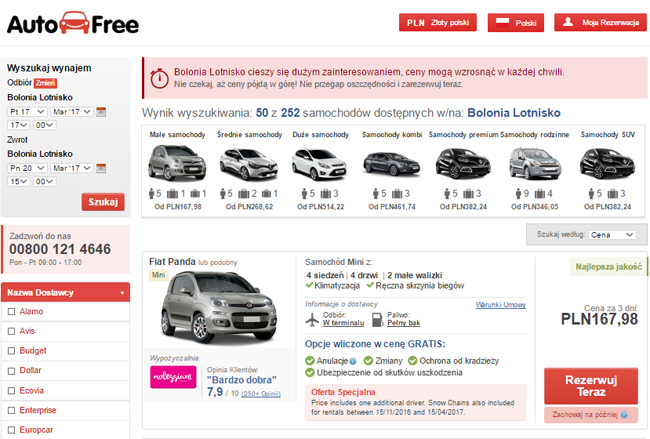Click the Oferta Specjalna heading

tap(343, 392)
